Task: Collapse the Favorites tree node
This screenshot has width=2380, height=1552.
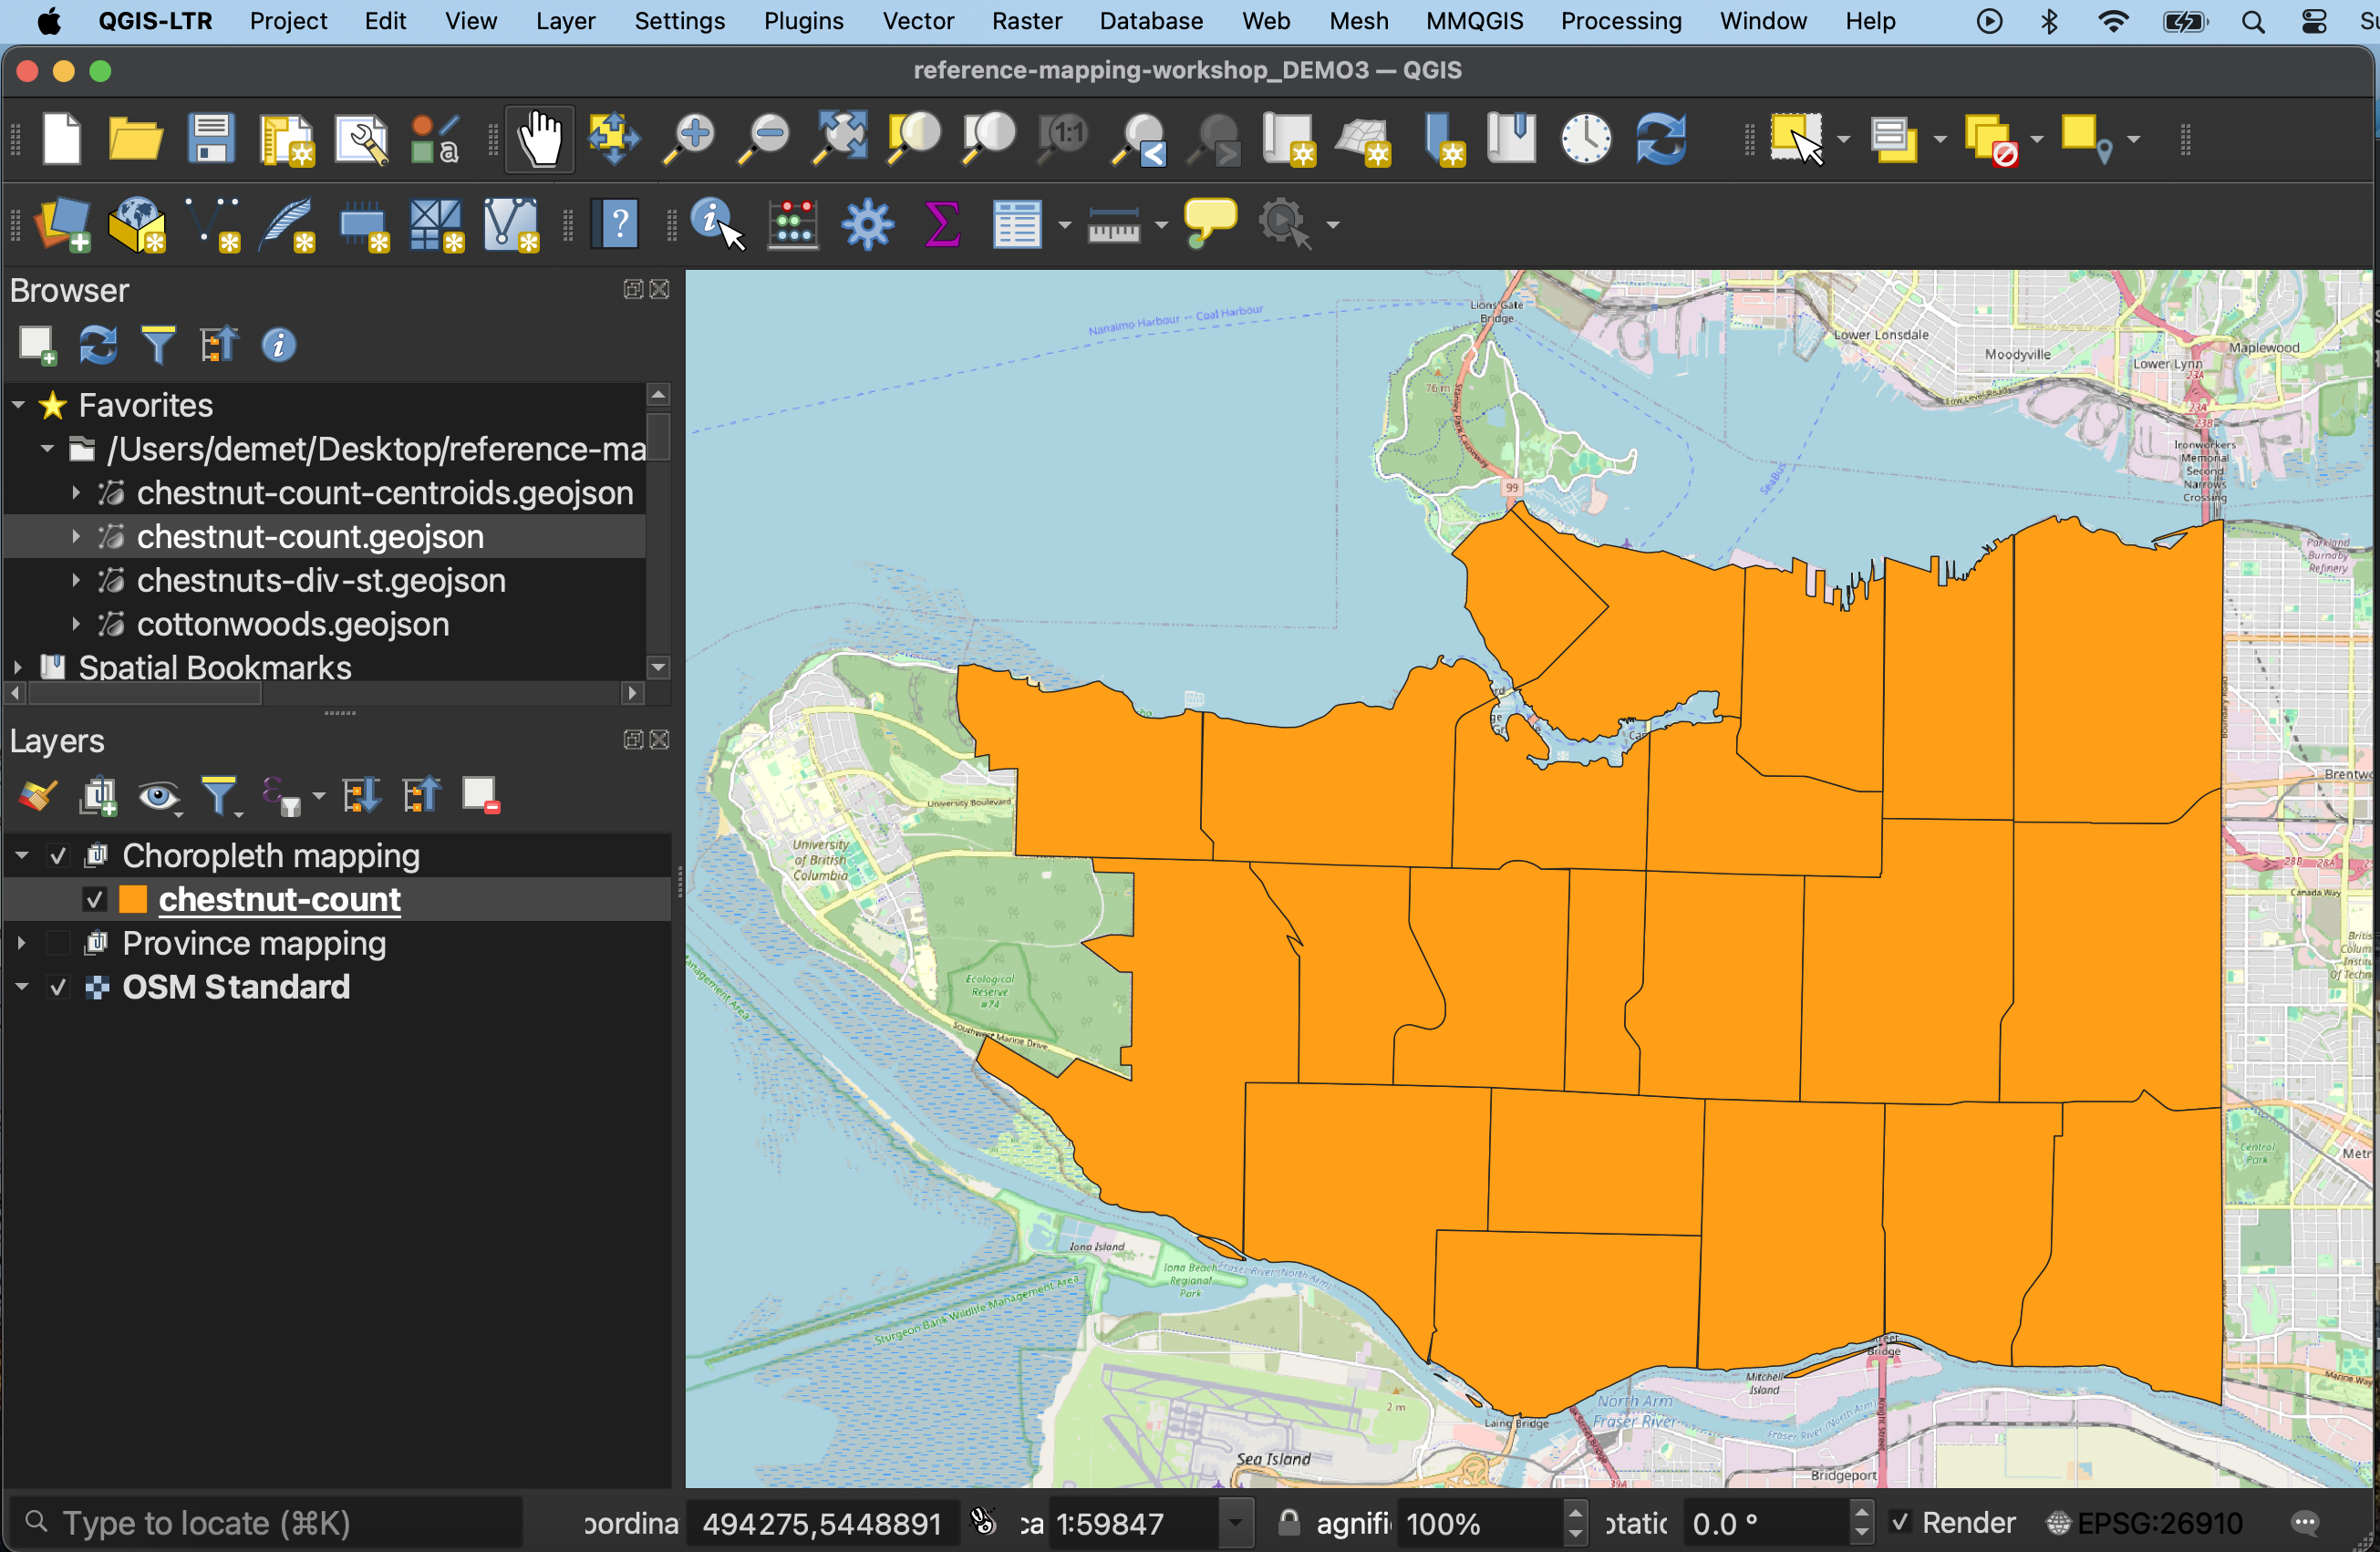Action: pos(19,405)
